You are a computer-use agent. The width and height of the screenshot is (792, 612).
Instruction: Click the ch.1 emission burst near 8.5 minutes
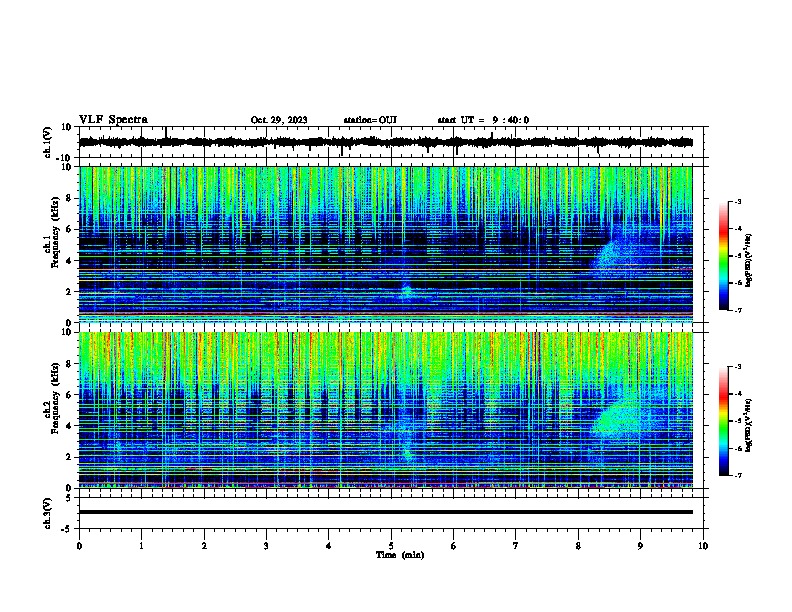point(614,255)
